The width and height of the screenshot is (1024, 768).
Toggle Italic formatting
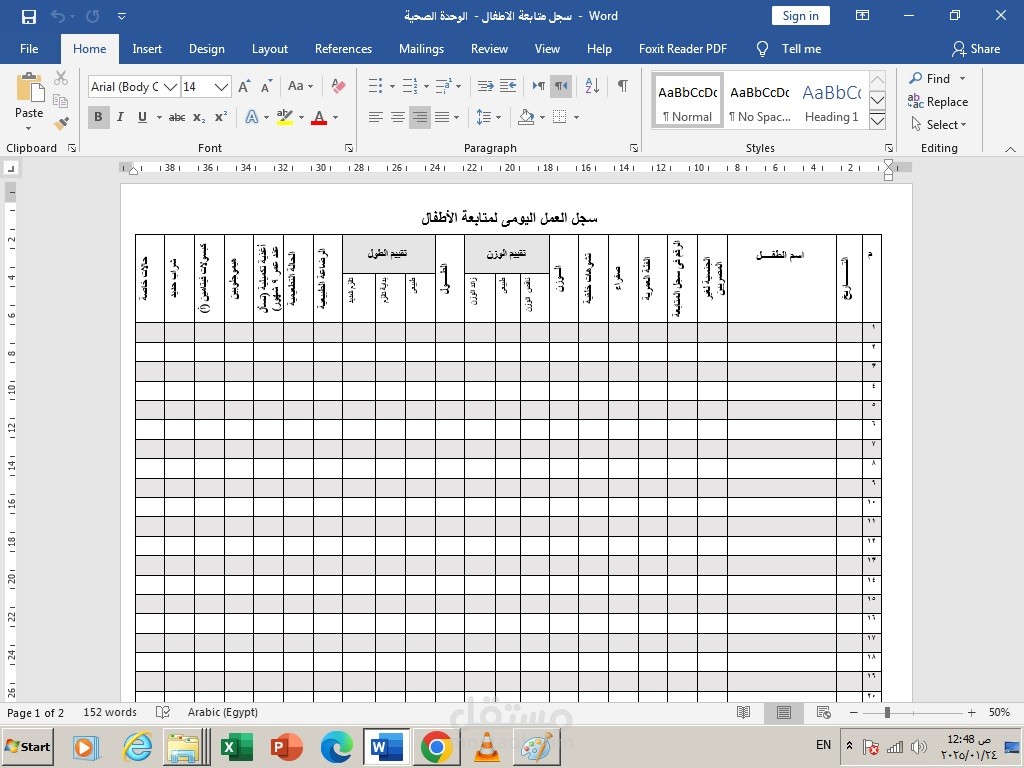pos(120,118)
